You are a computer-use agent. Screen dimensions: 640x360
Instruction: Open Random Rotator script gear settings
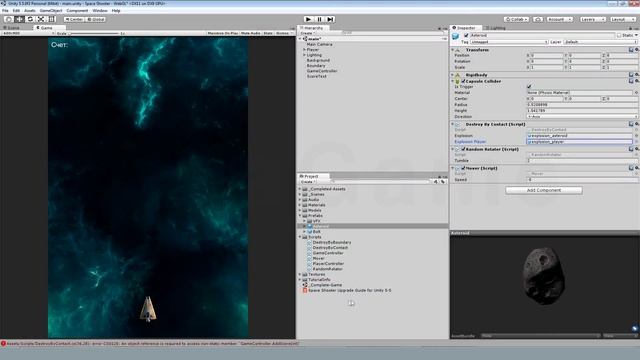click(636, 149)
